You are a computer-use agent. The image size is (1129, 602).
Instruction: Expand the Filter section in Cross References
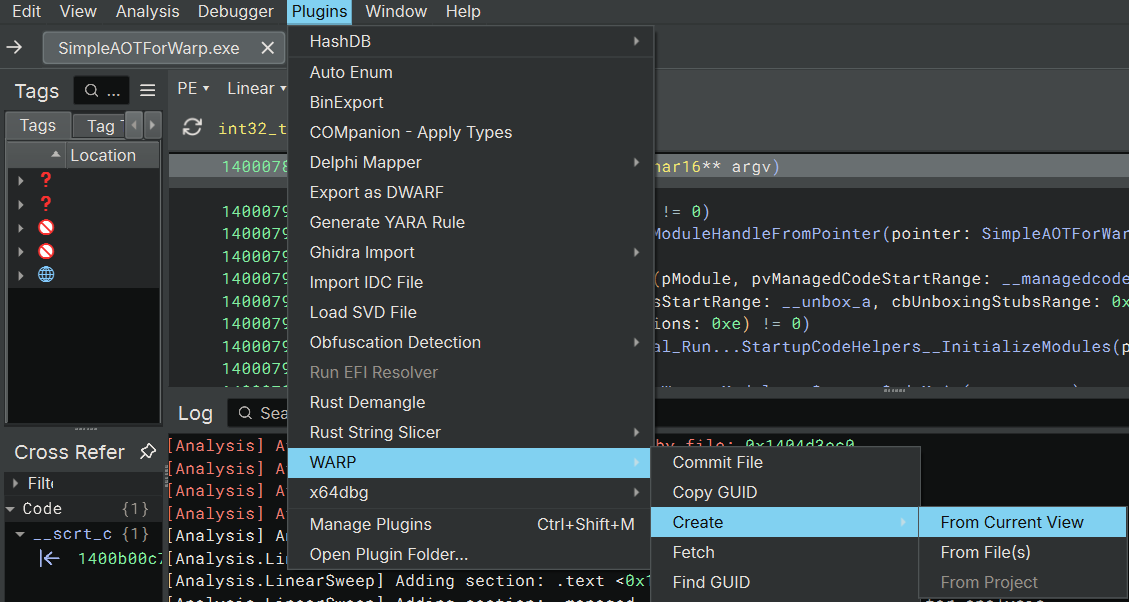[x=14, y=483]
